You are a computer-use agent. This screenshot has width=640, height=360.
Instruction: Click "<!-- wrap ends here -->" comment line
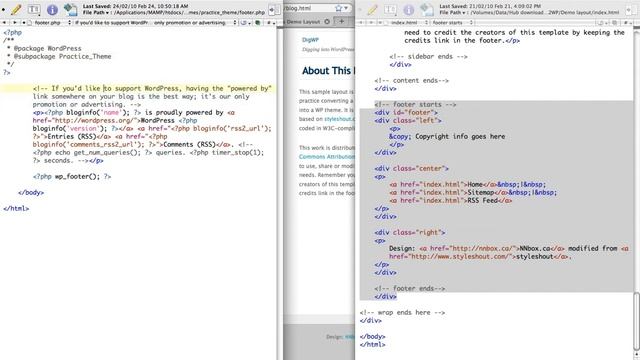[402, 312]
